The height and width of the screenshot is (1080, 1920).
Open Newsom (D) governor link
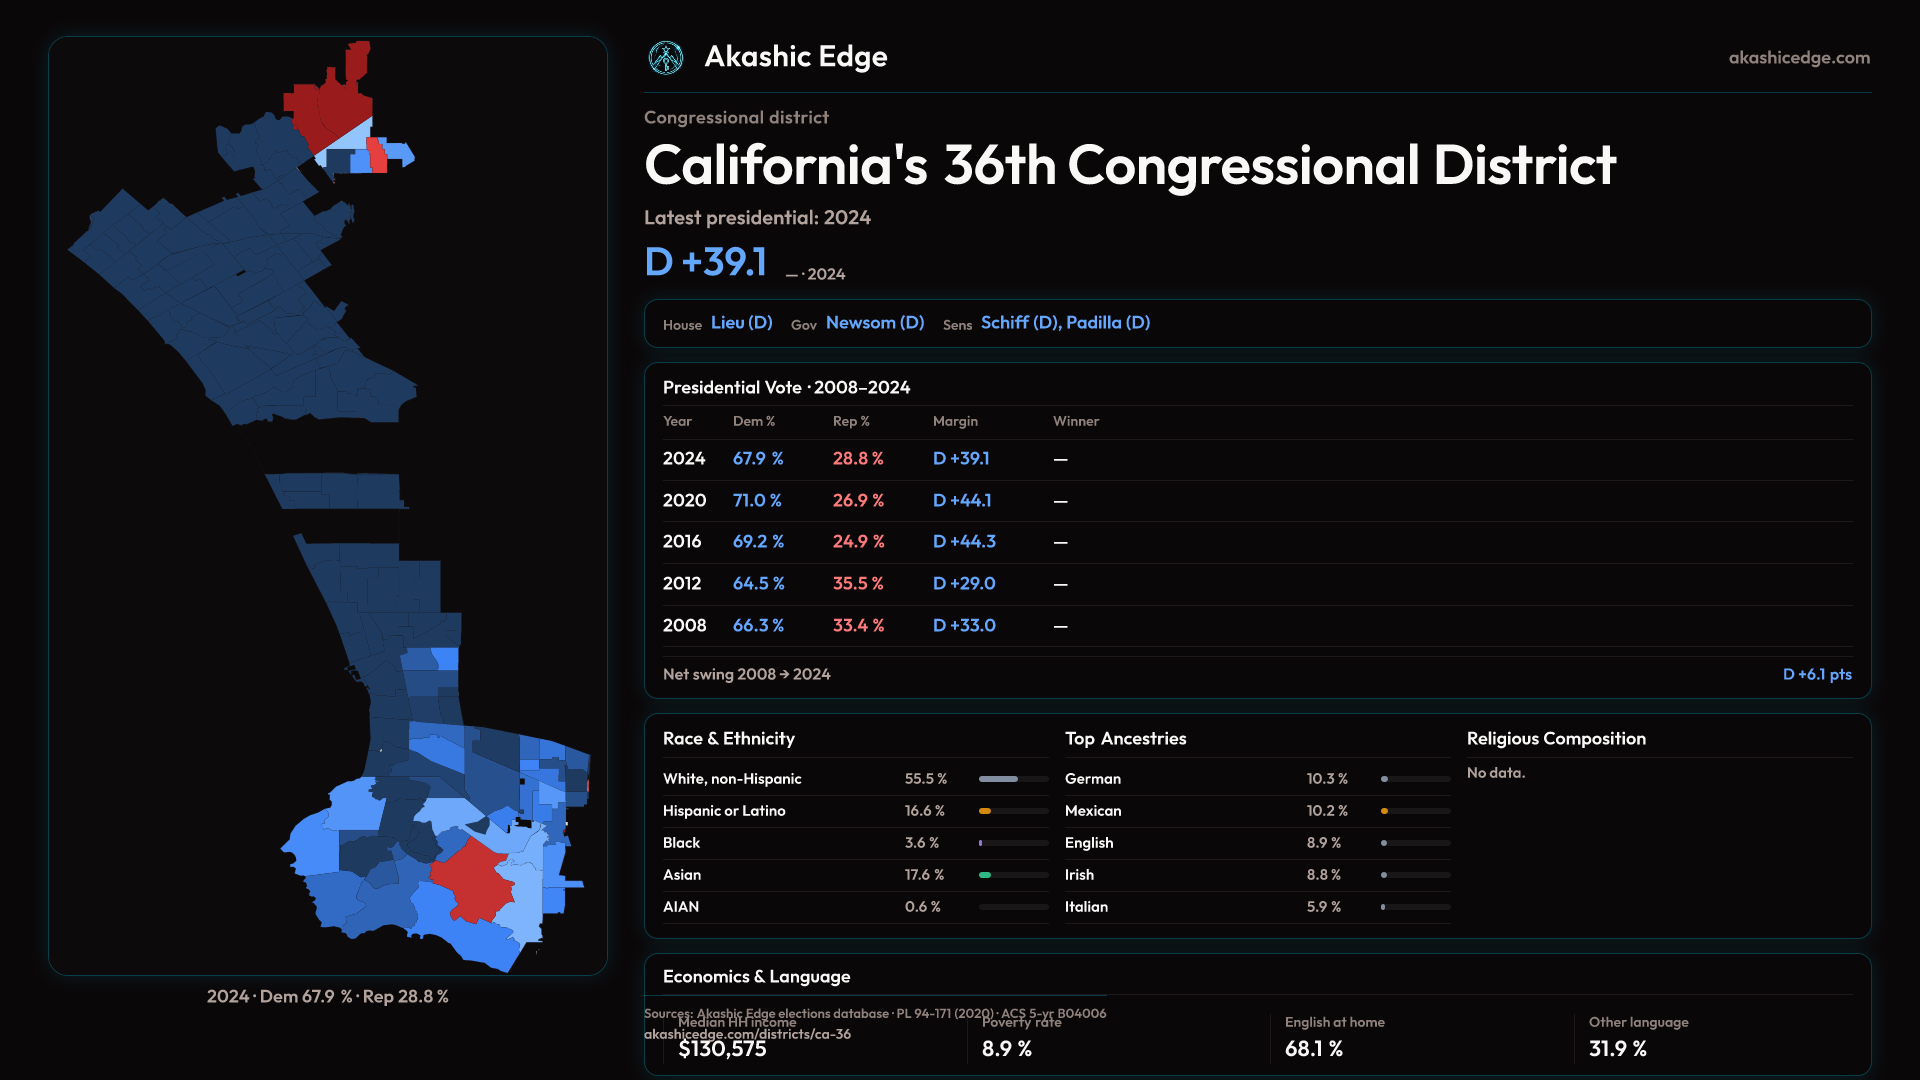point(875,323)
